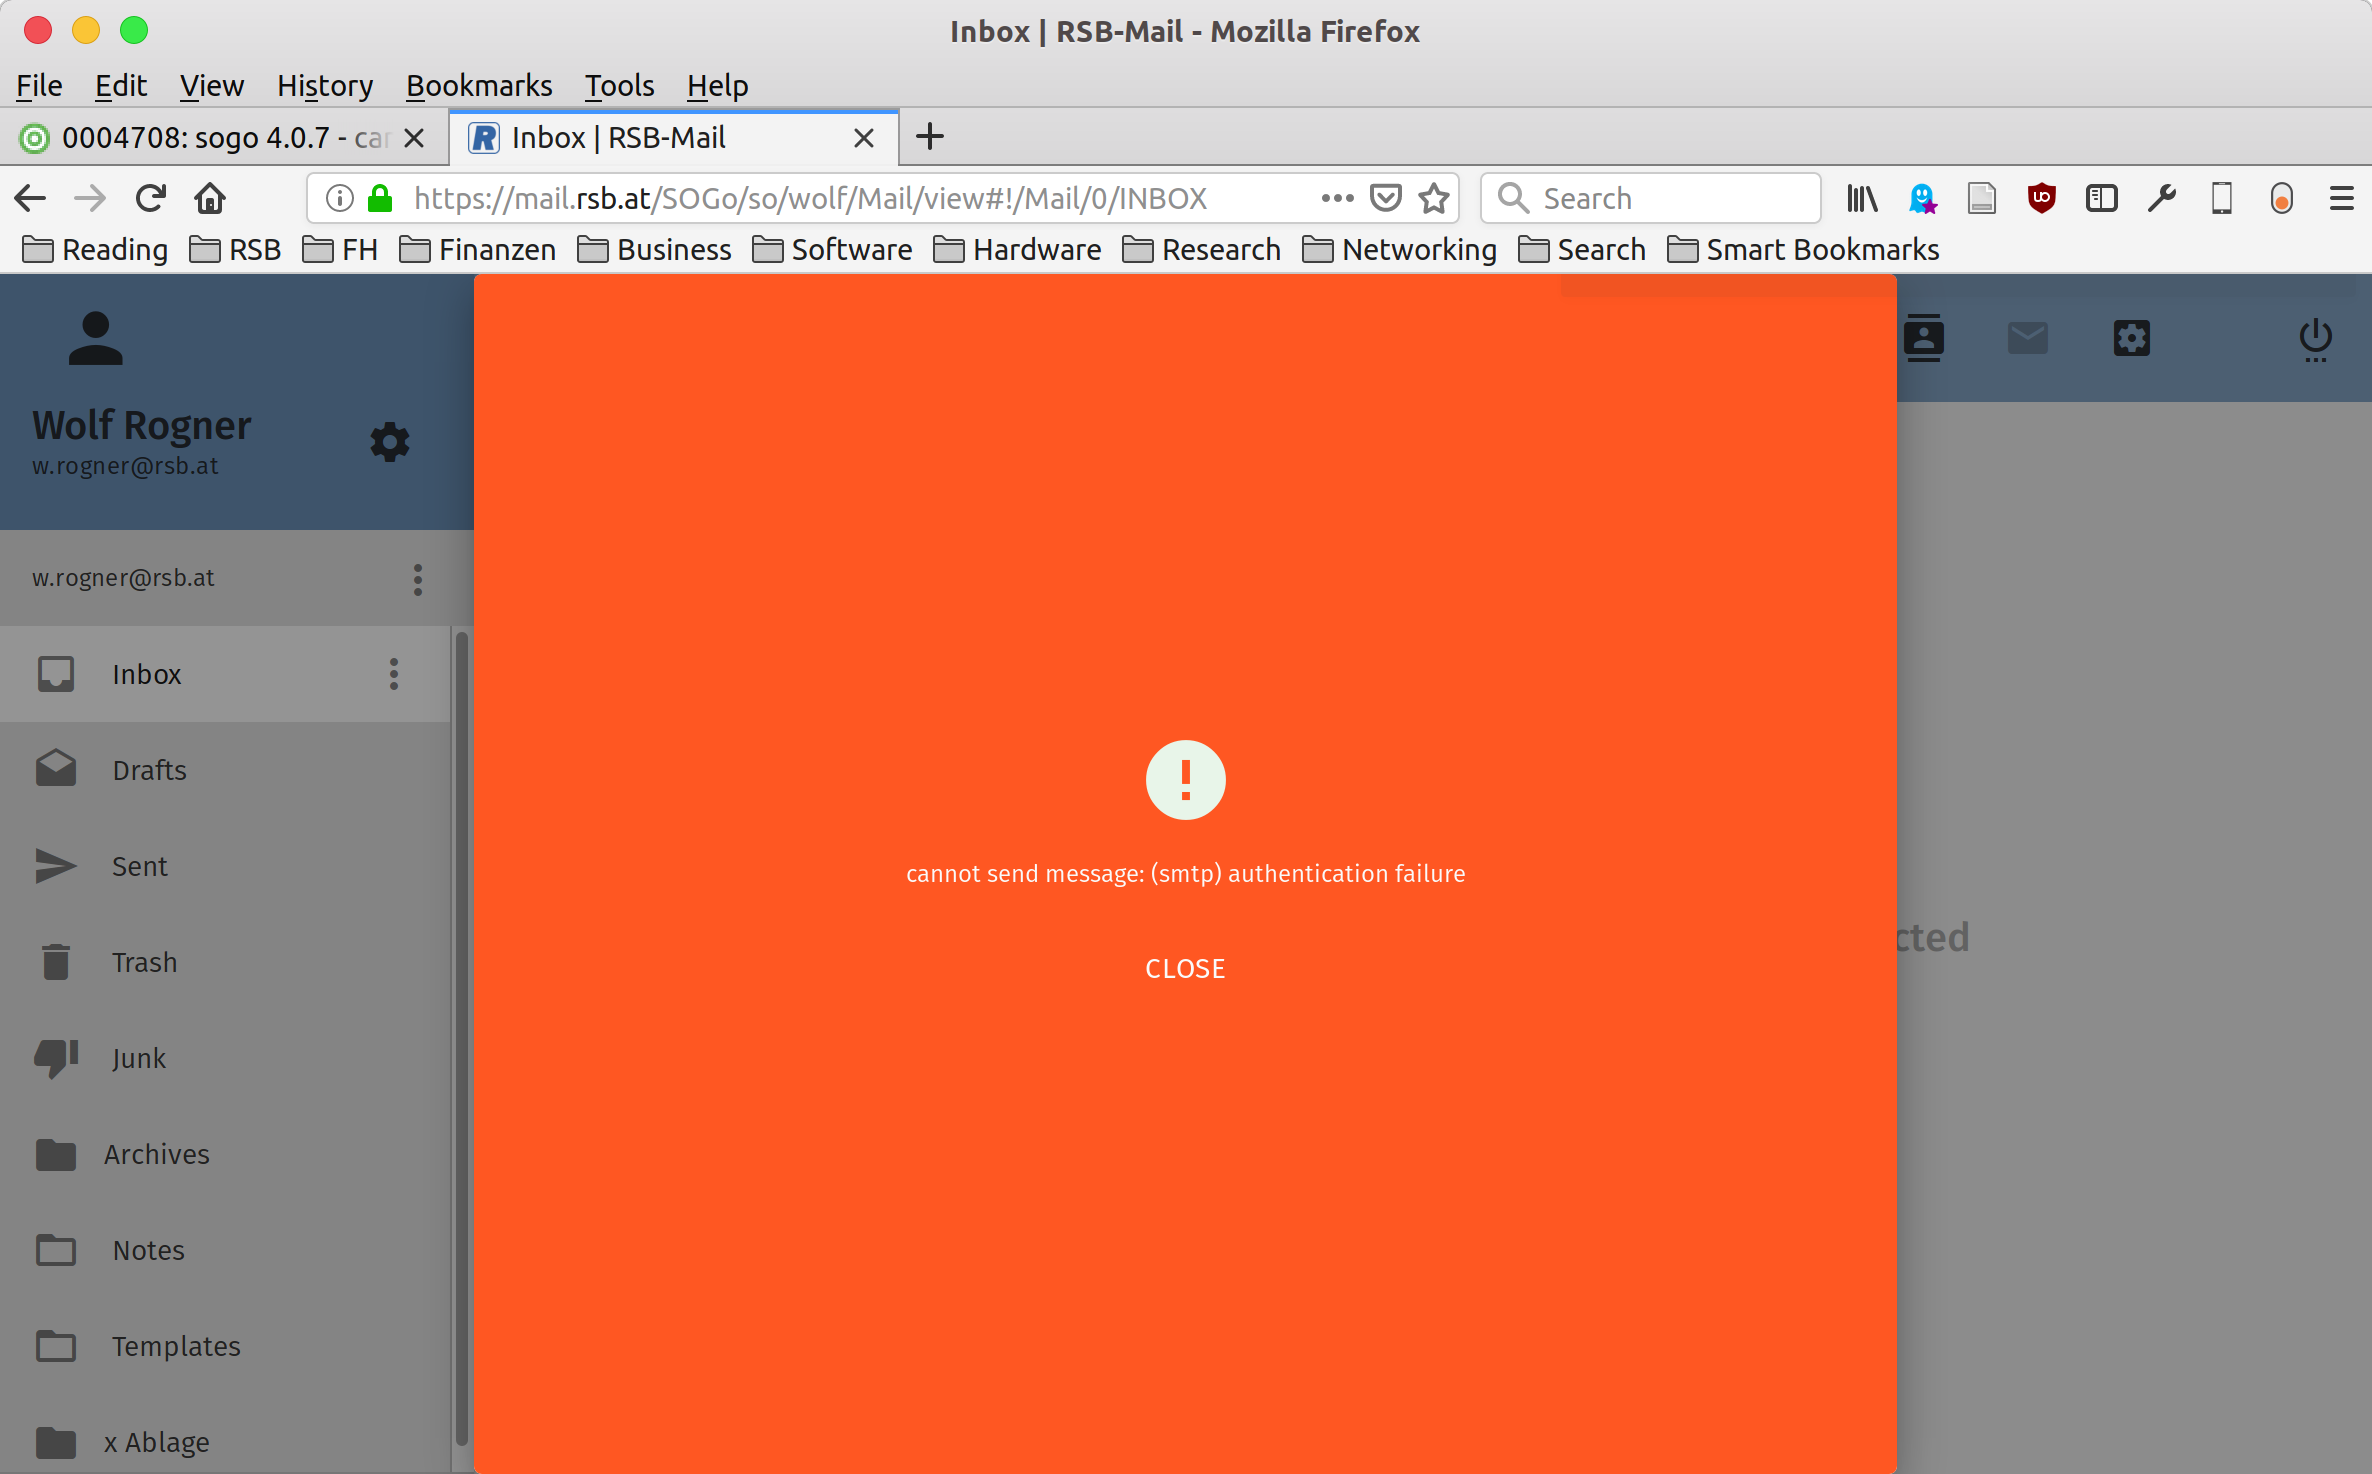This screenshot has width=2372, height=1474.
Task: Toggle the Firefox sidebar view icon
Action: point(2101,198)
